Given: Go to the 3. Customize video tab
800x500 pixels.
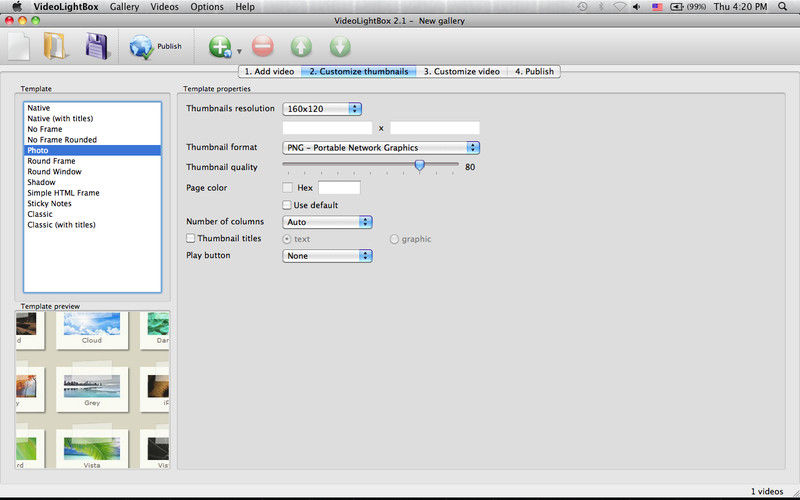Looking at the screenshot, I should (461, 71).
